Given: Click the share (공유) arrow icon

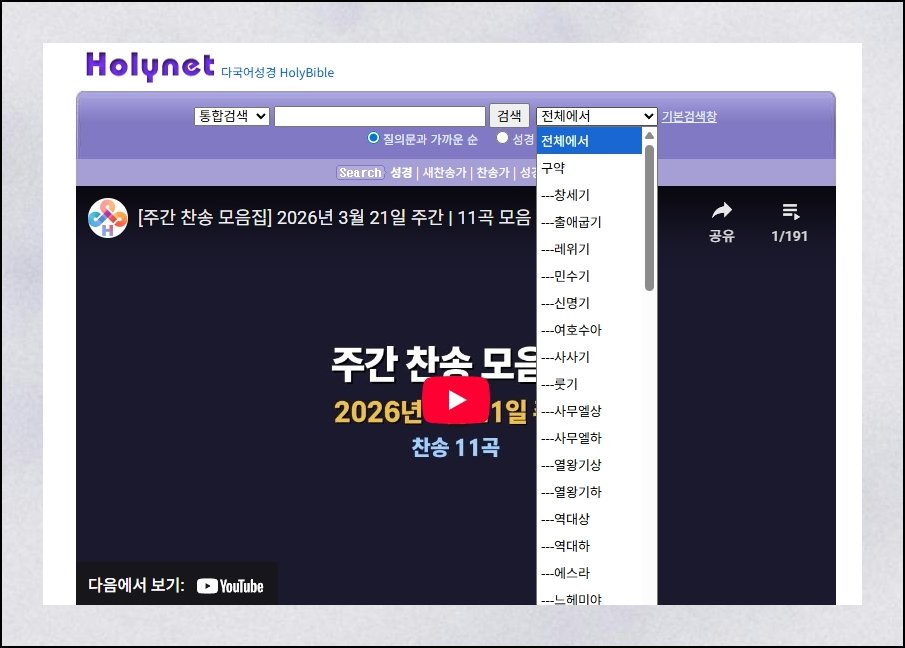Looking at the screenshot, I should [x=721, y=212].
